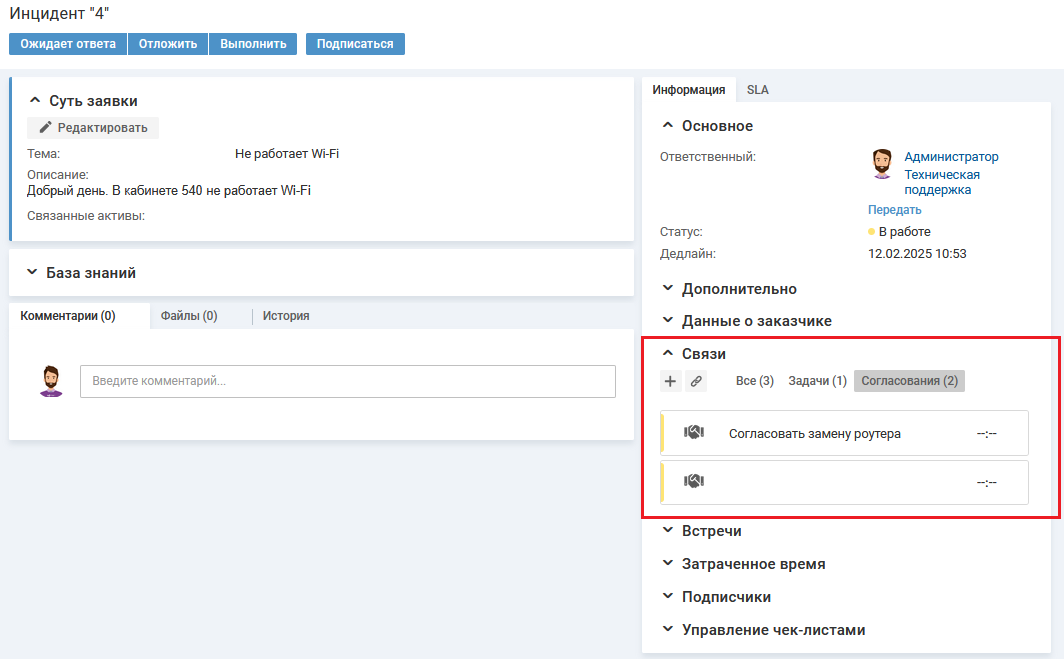Screen dimensions: 1064x659
Task: Filter links by Задачи (1)
Action: (x=817, y=381)
